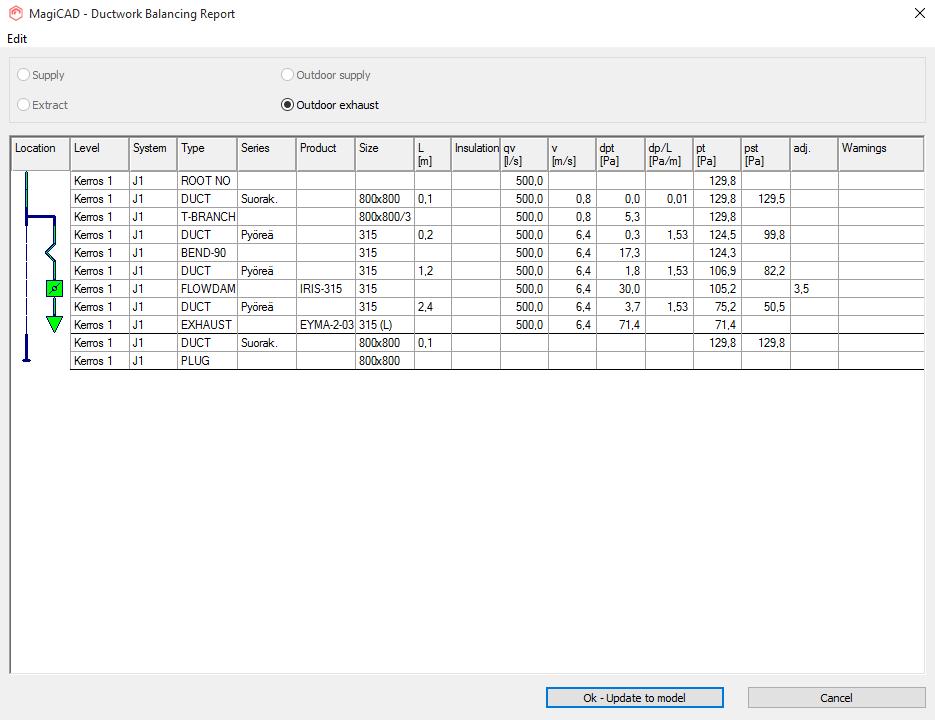935x720 pixels.
Task: Click the dp/L [Pa/m] column header
Action: (x=669, y=154)
